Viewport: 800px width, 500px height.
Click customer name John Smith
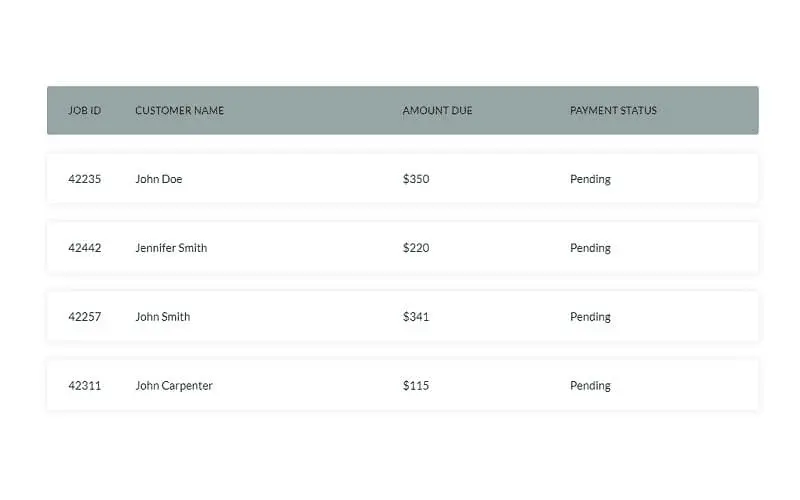pos(163,317)
